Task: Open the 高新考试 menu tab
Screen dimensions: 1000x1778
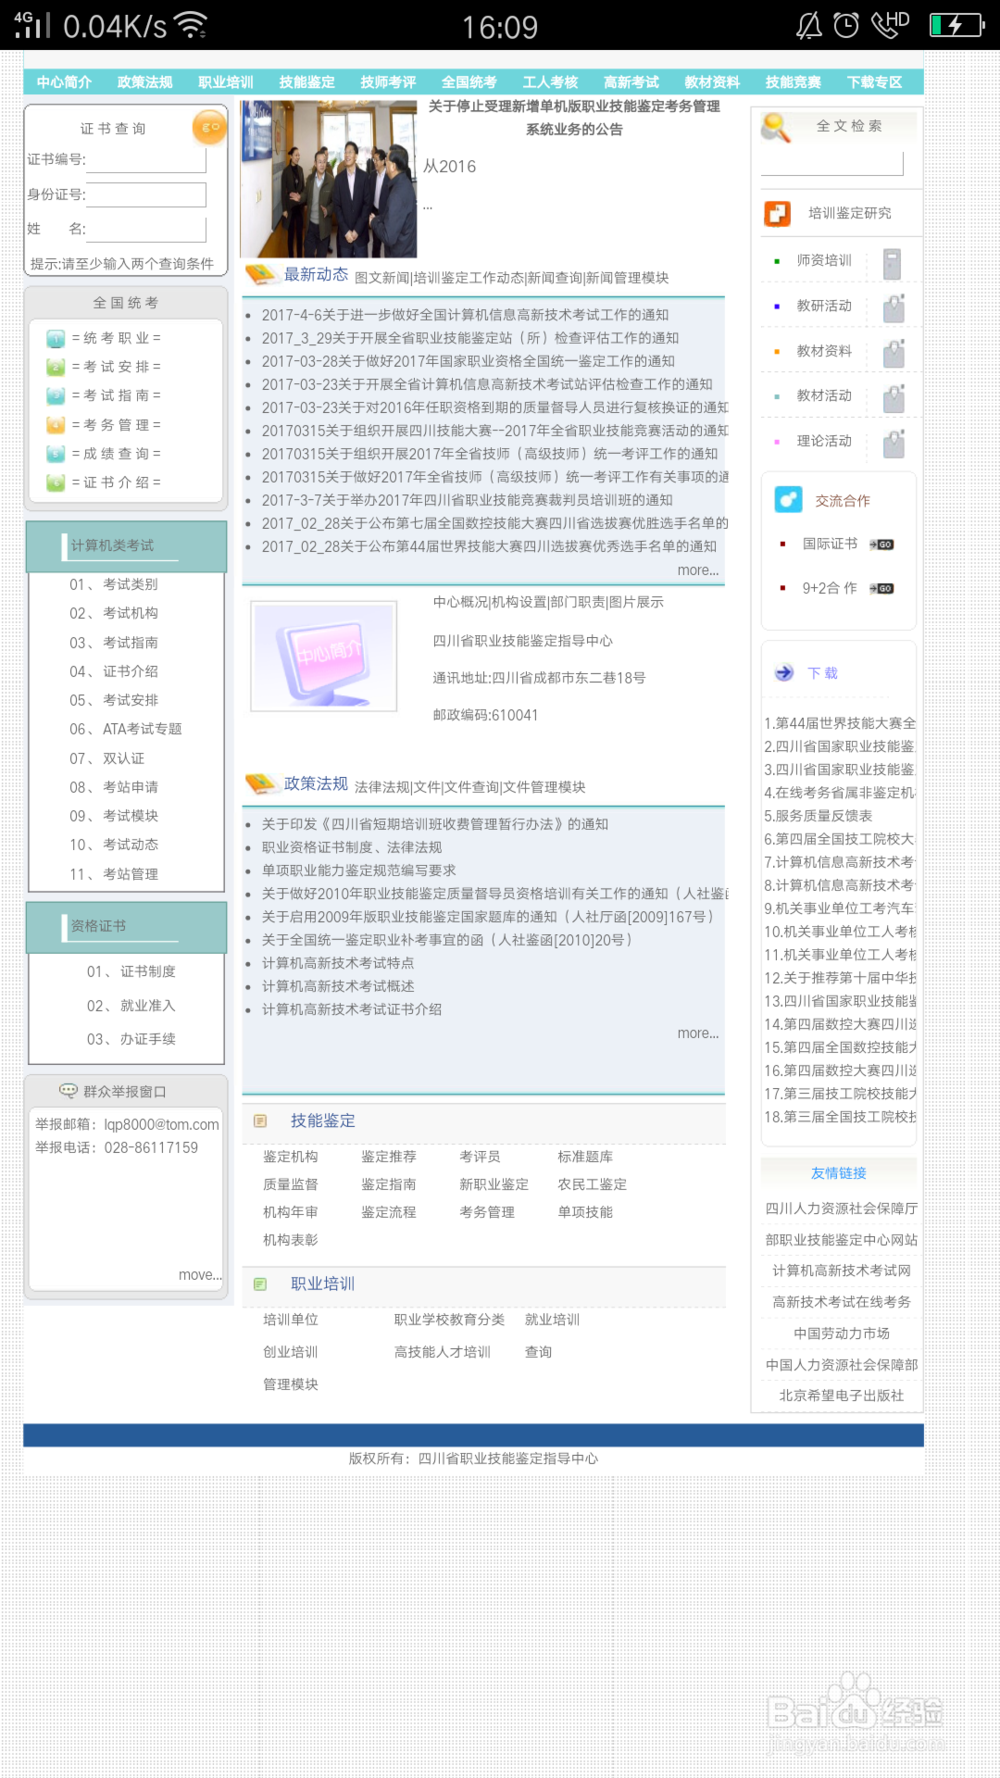Action: (x=631, y=82)
